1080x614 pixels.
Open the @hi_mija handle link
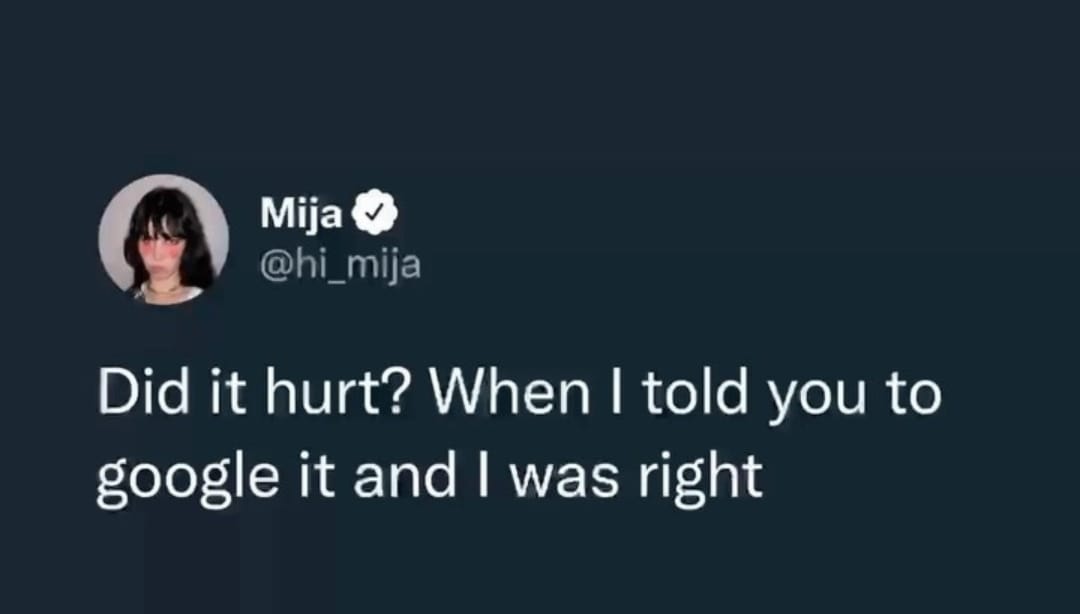pyautogui.click(x=340, y=266)
